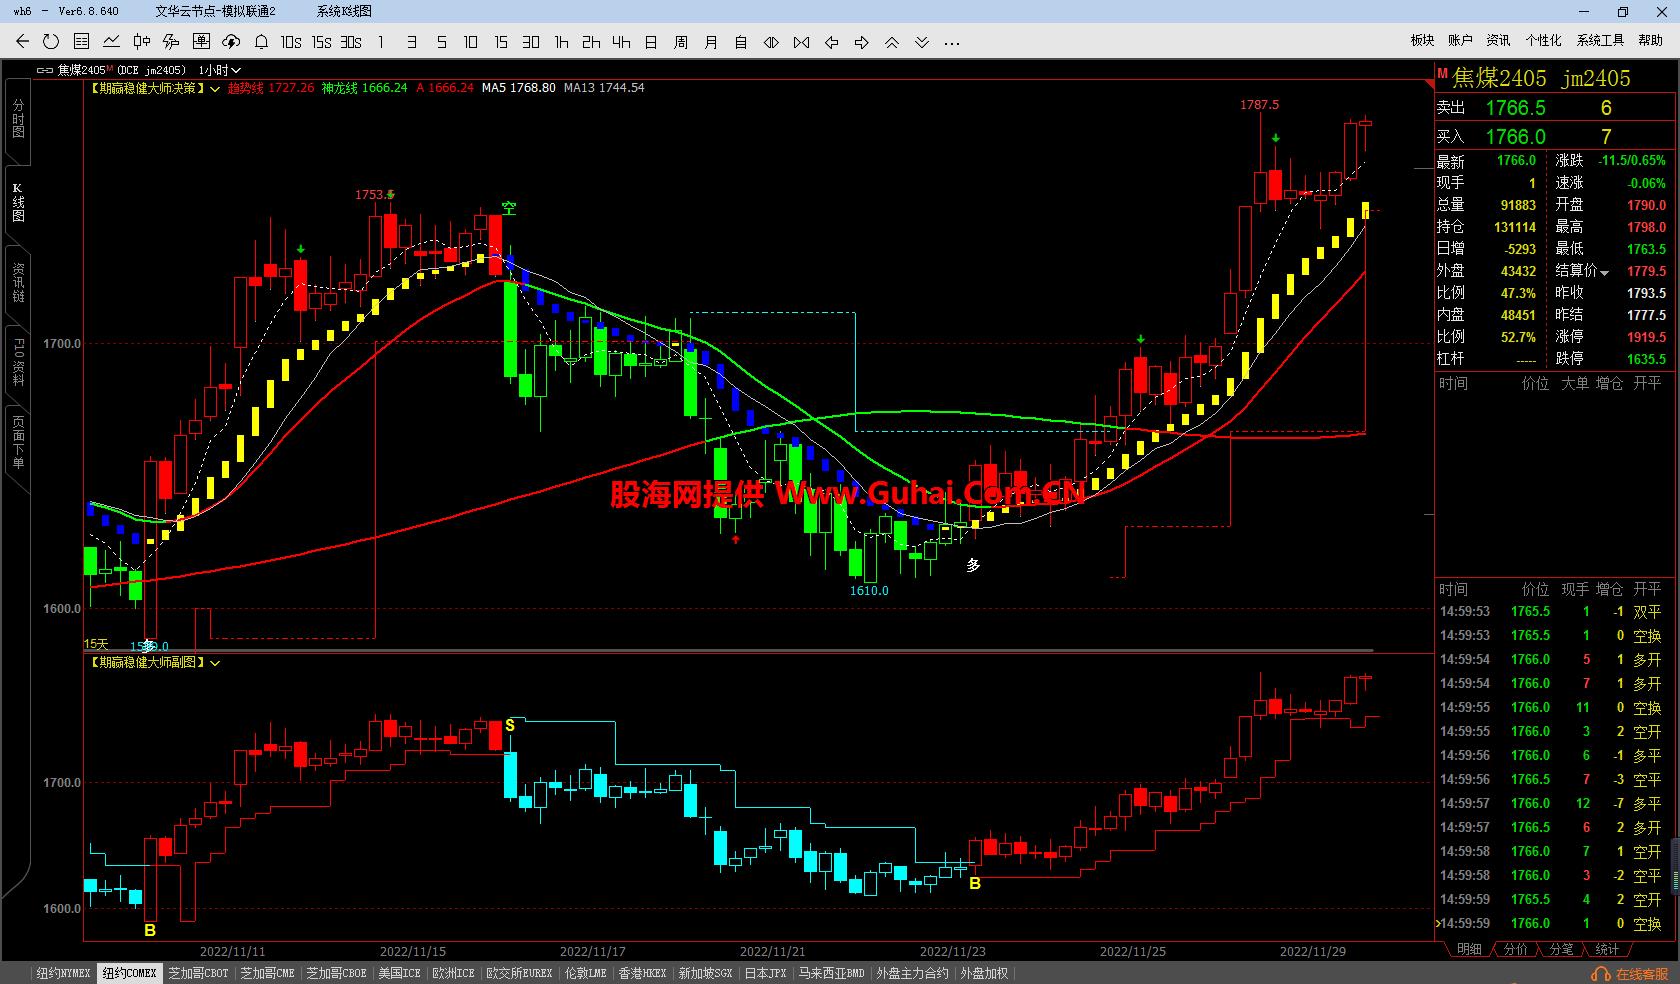Select the candlestick chart icon

[x=141, y=42]
